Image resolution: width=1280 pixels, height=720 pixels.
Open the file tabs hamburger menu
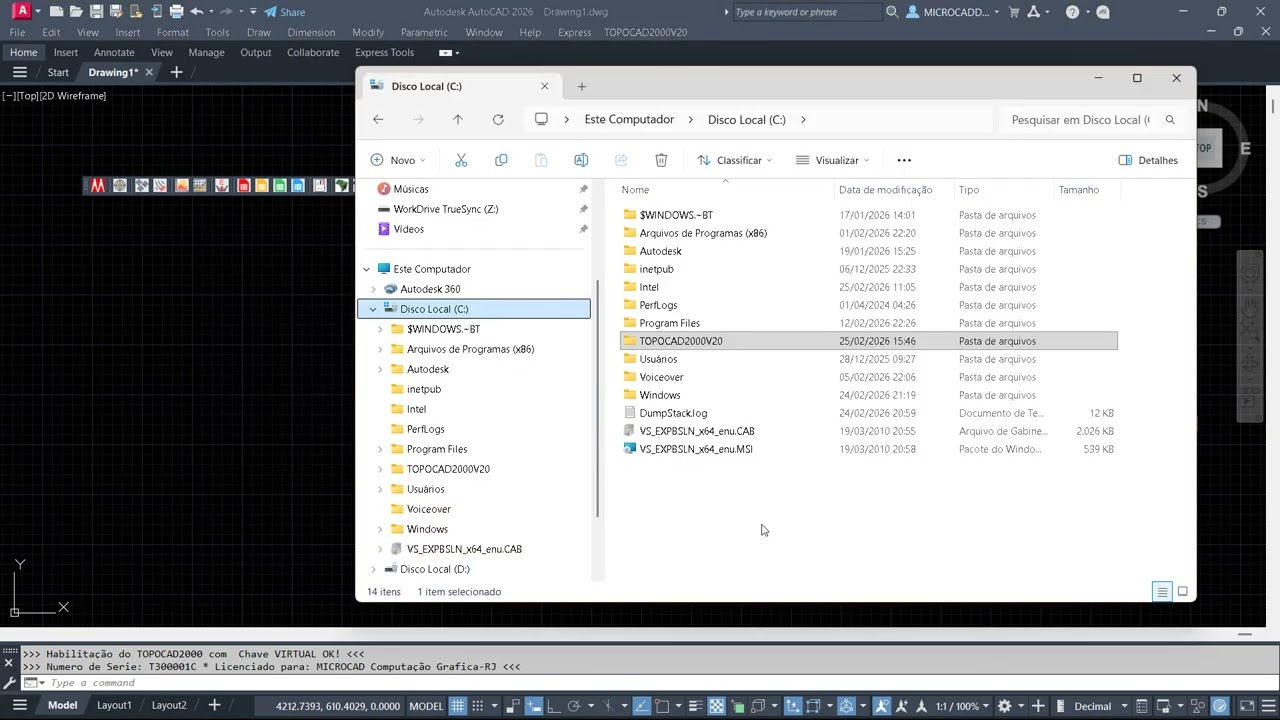19,72
